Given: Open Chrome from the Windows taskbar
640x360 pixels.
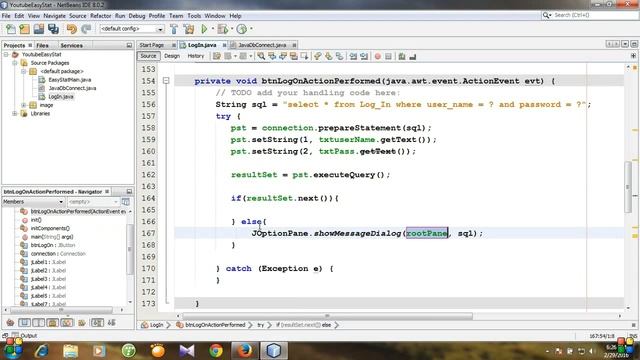Looking at the screenshot, I should (x=216, y=351).
